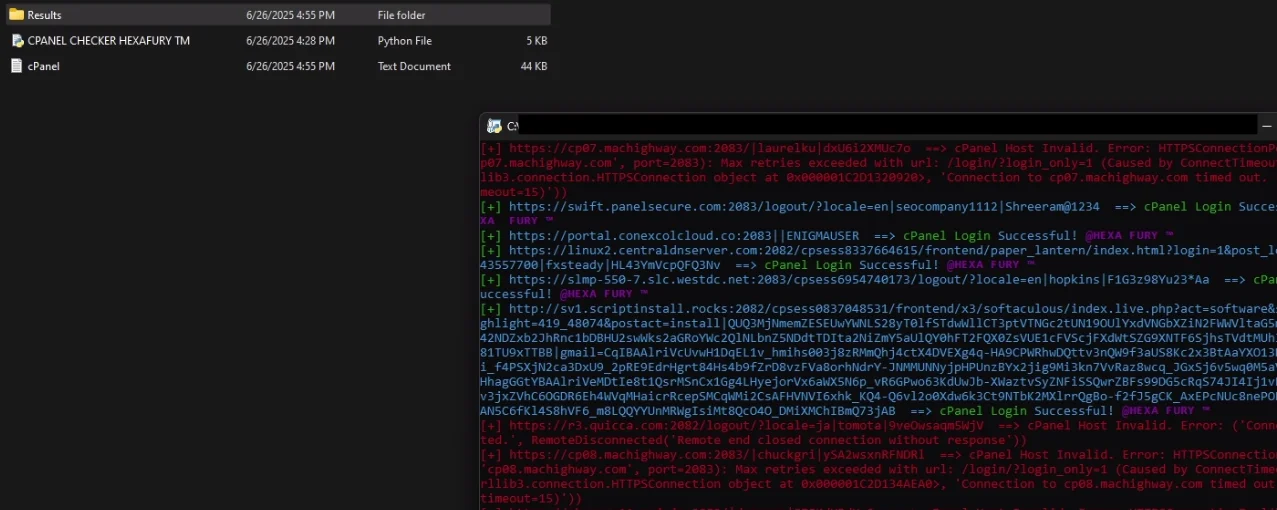The image size is (1277, 510).
Task: Select the CPANEL CHECKER HEXAFURY TM file name
Action: [x=108, y=41]
